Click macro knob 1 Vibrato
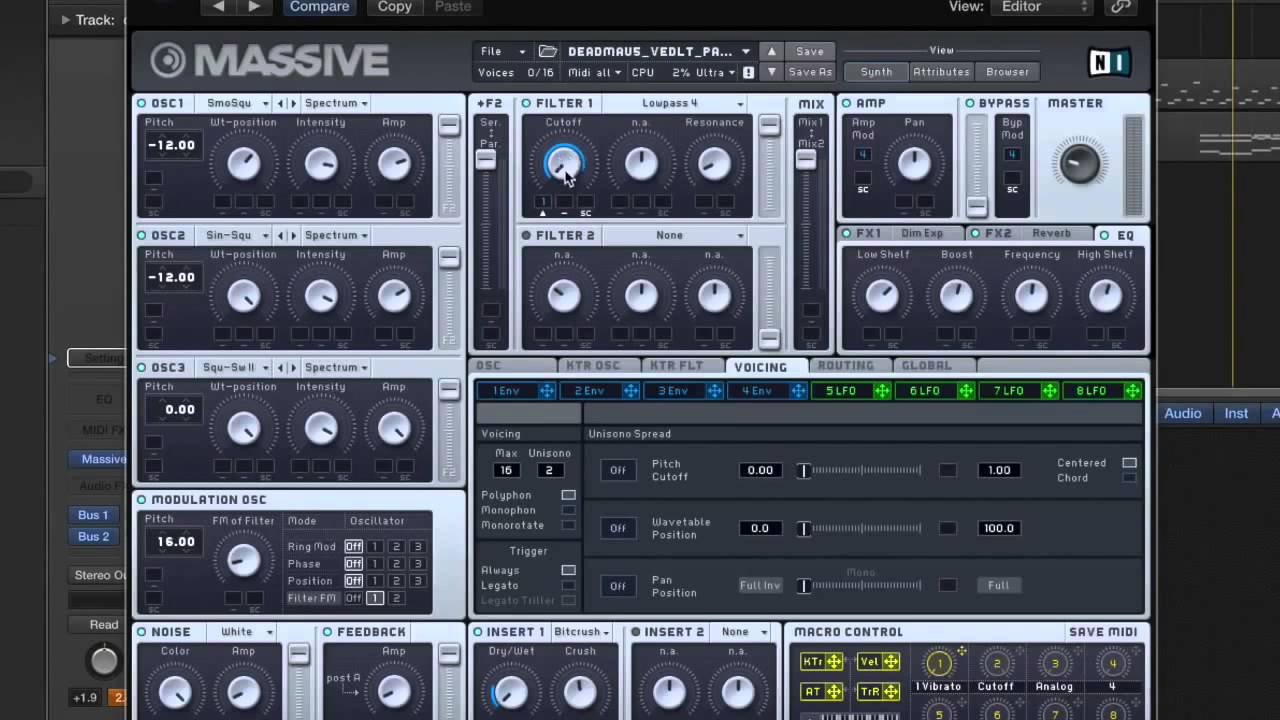Viewport: 1280px width, 720px height. click(x=938, y=663)
